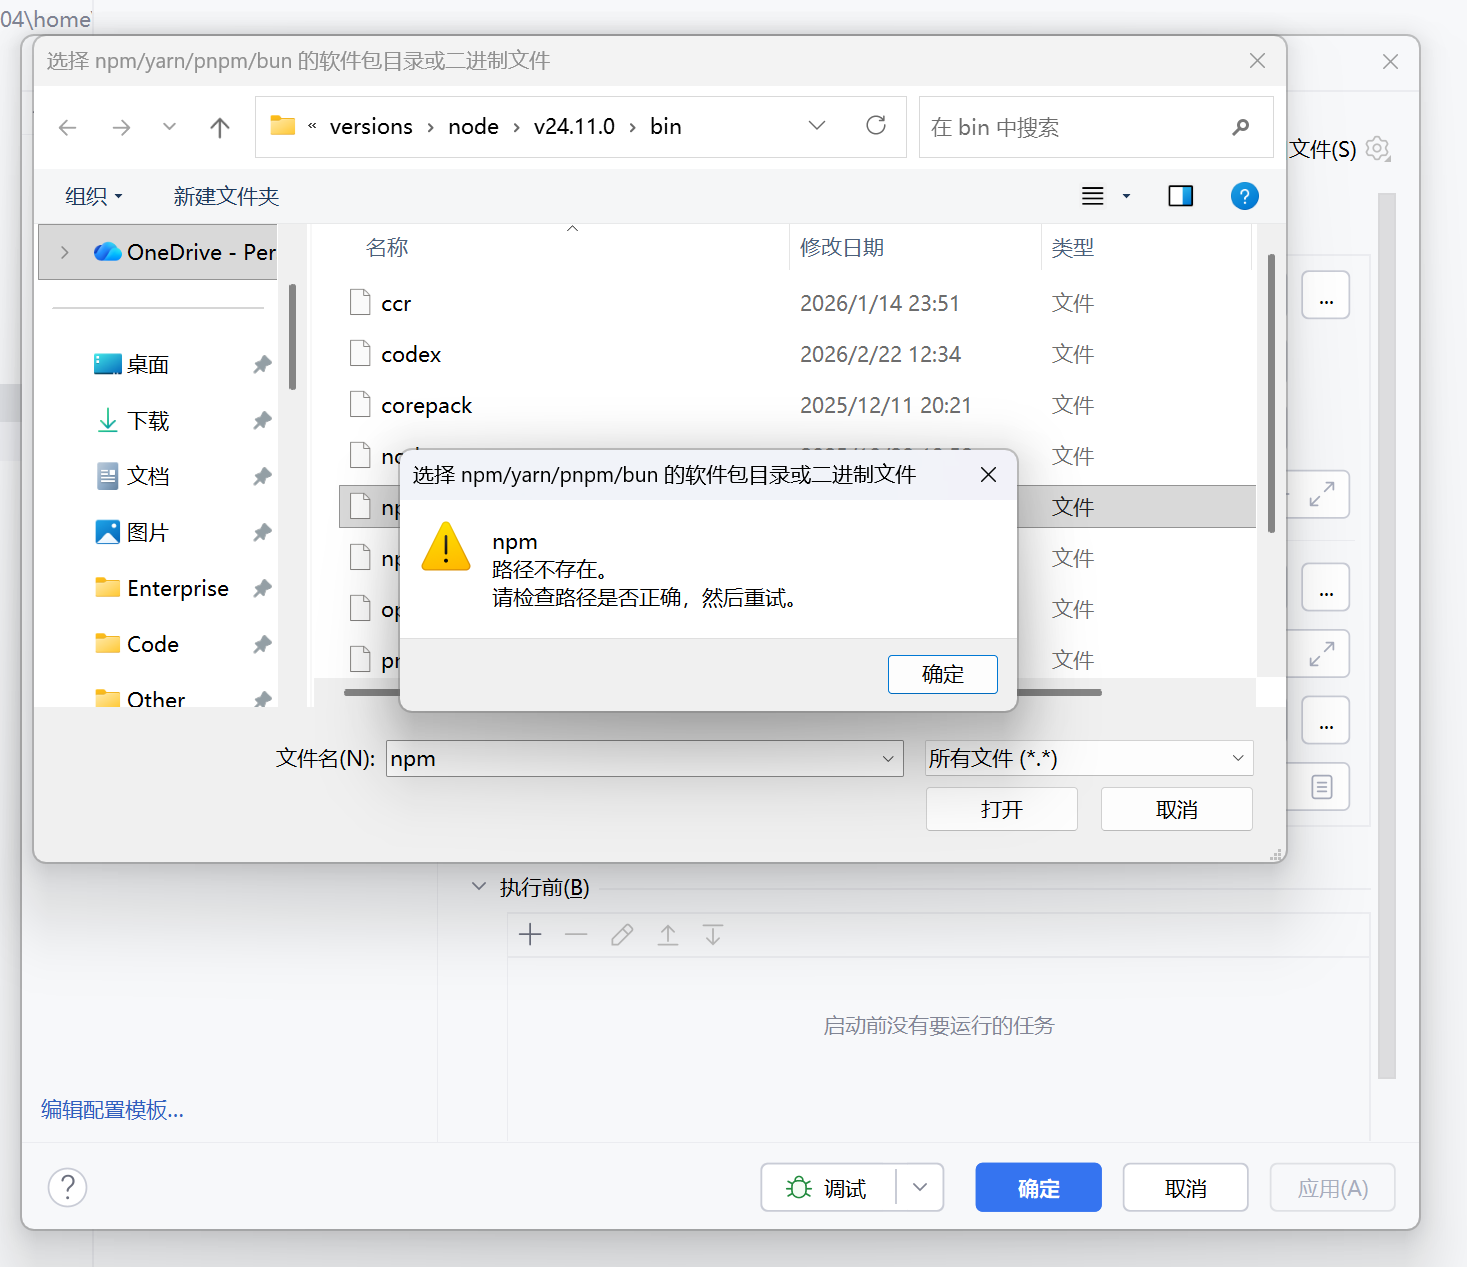
Task: Collapse the 执行前 section
Action: (x=479, y=887)
